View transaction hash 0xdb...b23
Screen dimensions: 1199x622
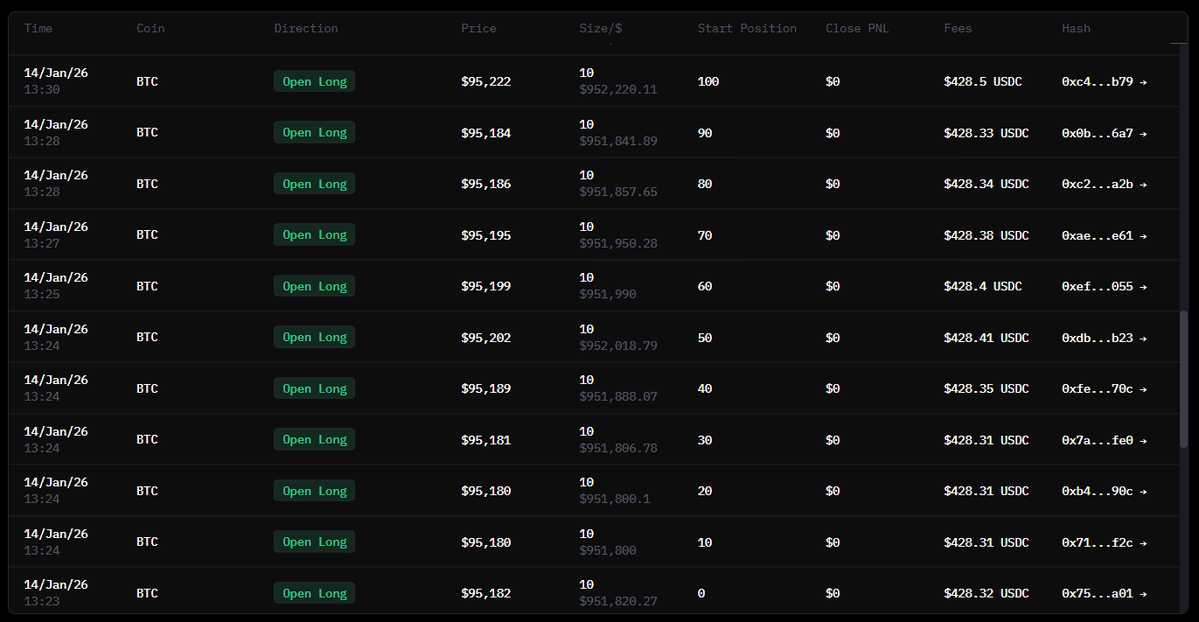click(1097, 338)
